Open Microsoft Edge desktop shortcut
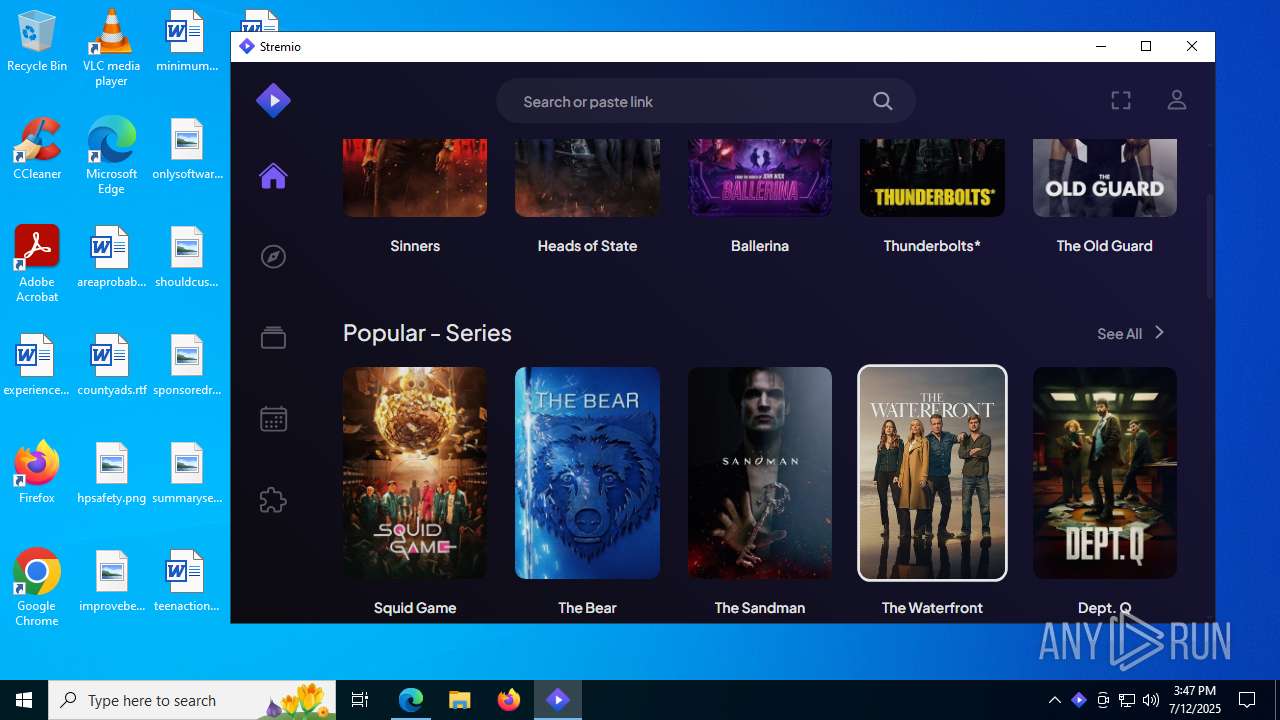 click(111, 156)
